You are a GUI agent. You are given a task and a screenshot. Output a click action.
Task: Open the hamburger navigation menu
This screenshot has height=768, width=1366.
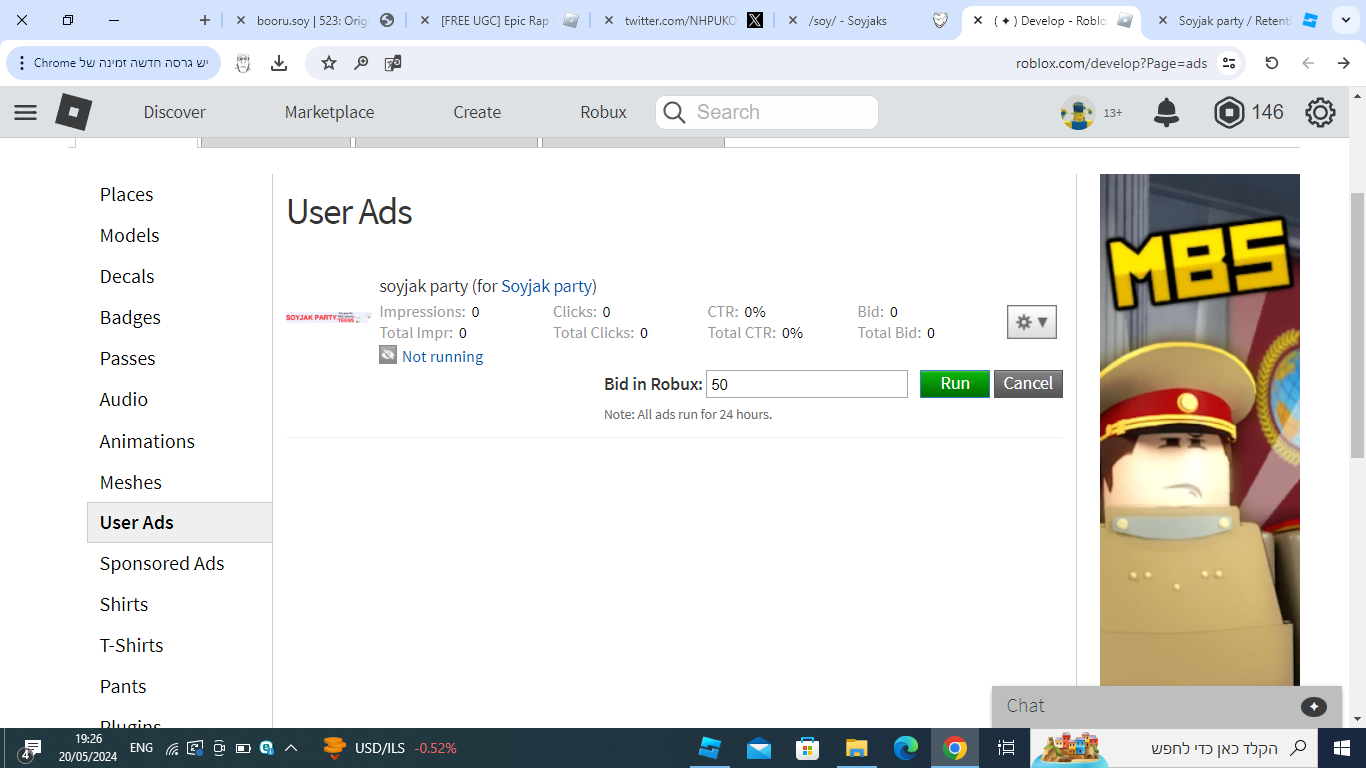25,112
